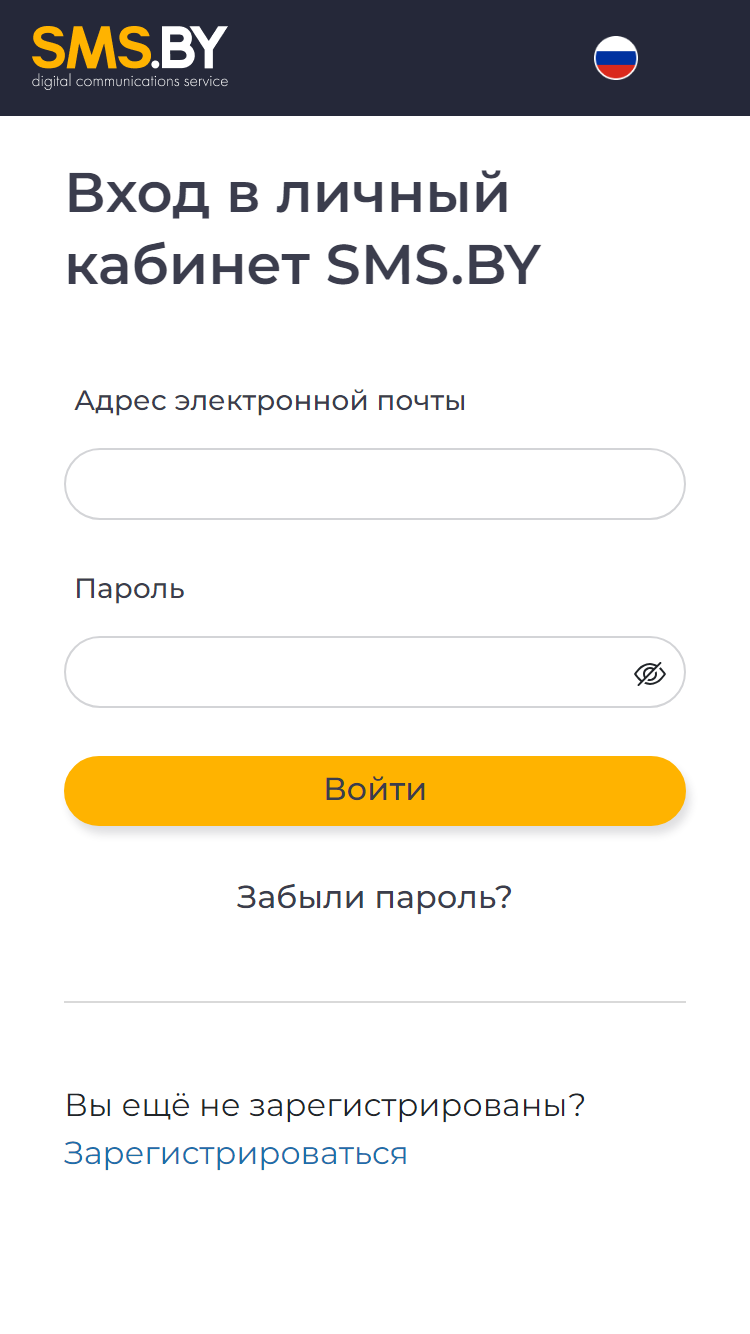
Task: Click the orange SMS part of logo
Action: [92, 48]
